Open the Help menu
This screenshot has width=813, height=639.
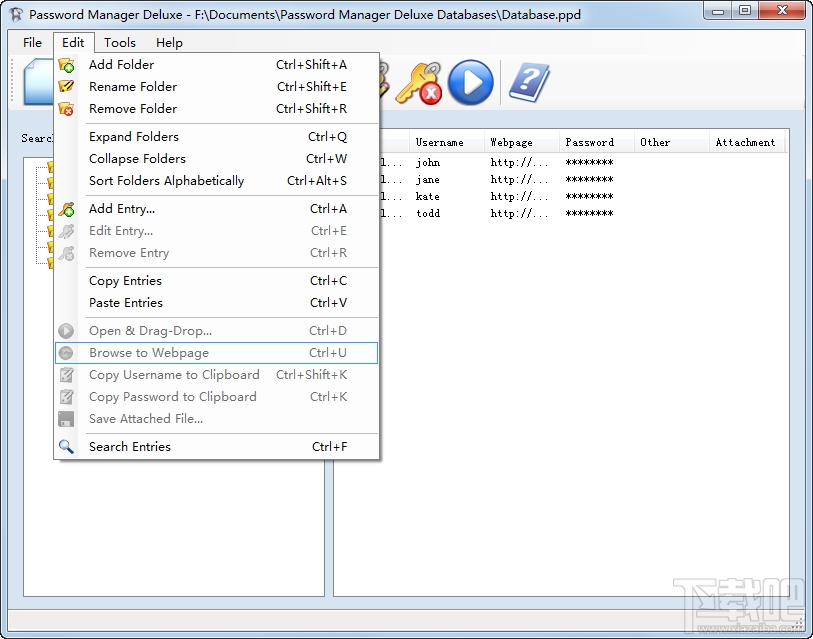click(x=168, y=42)
